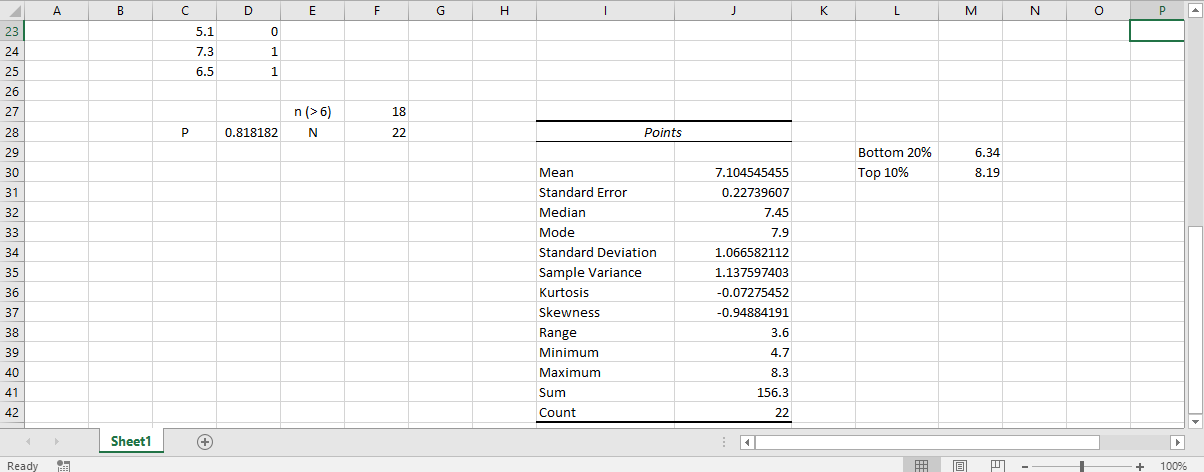Select column J header
Viewport: 1204px width, 472px height.
click(733, 10)
